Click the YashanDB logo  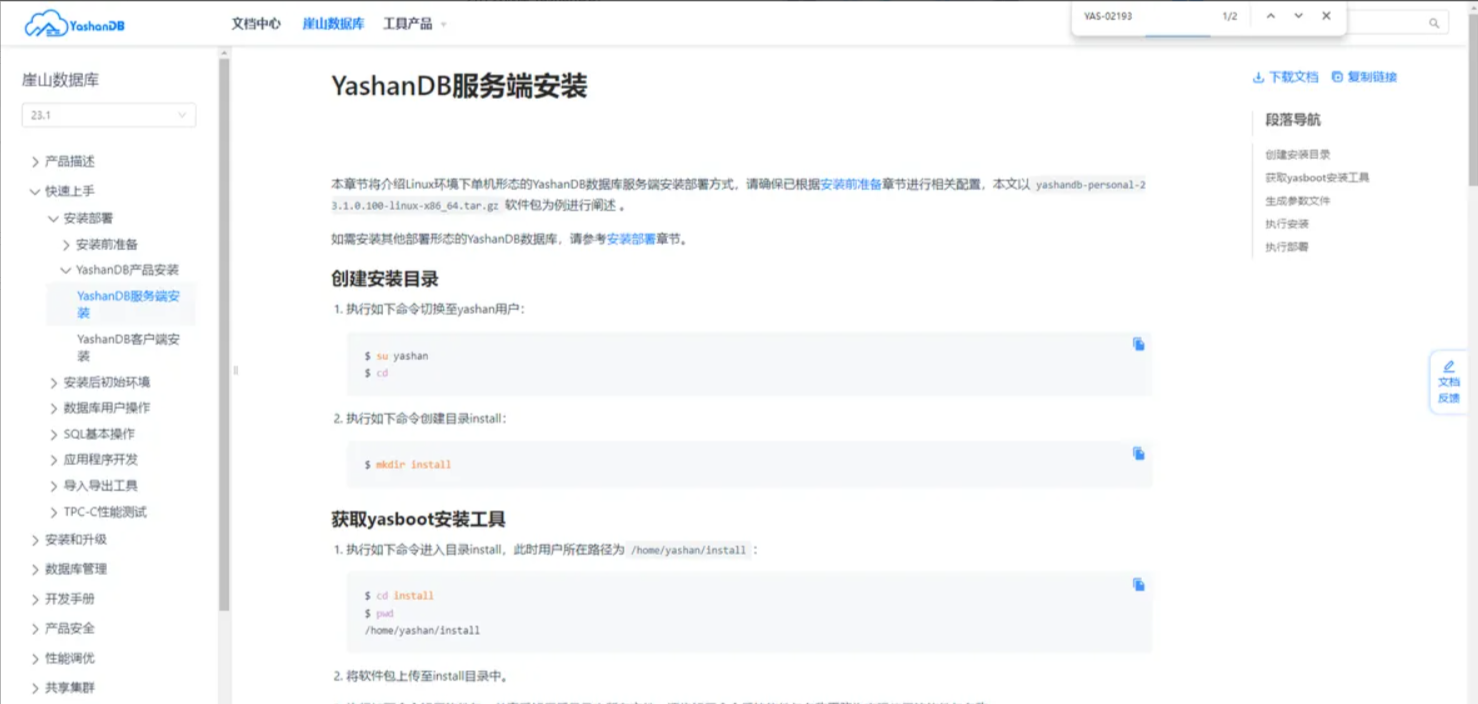point(75,24)
